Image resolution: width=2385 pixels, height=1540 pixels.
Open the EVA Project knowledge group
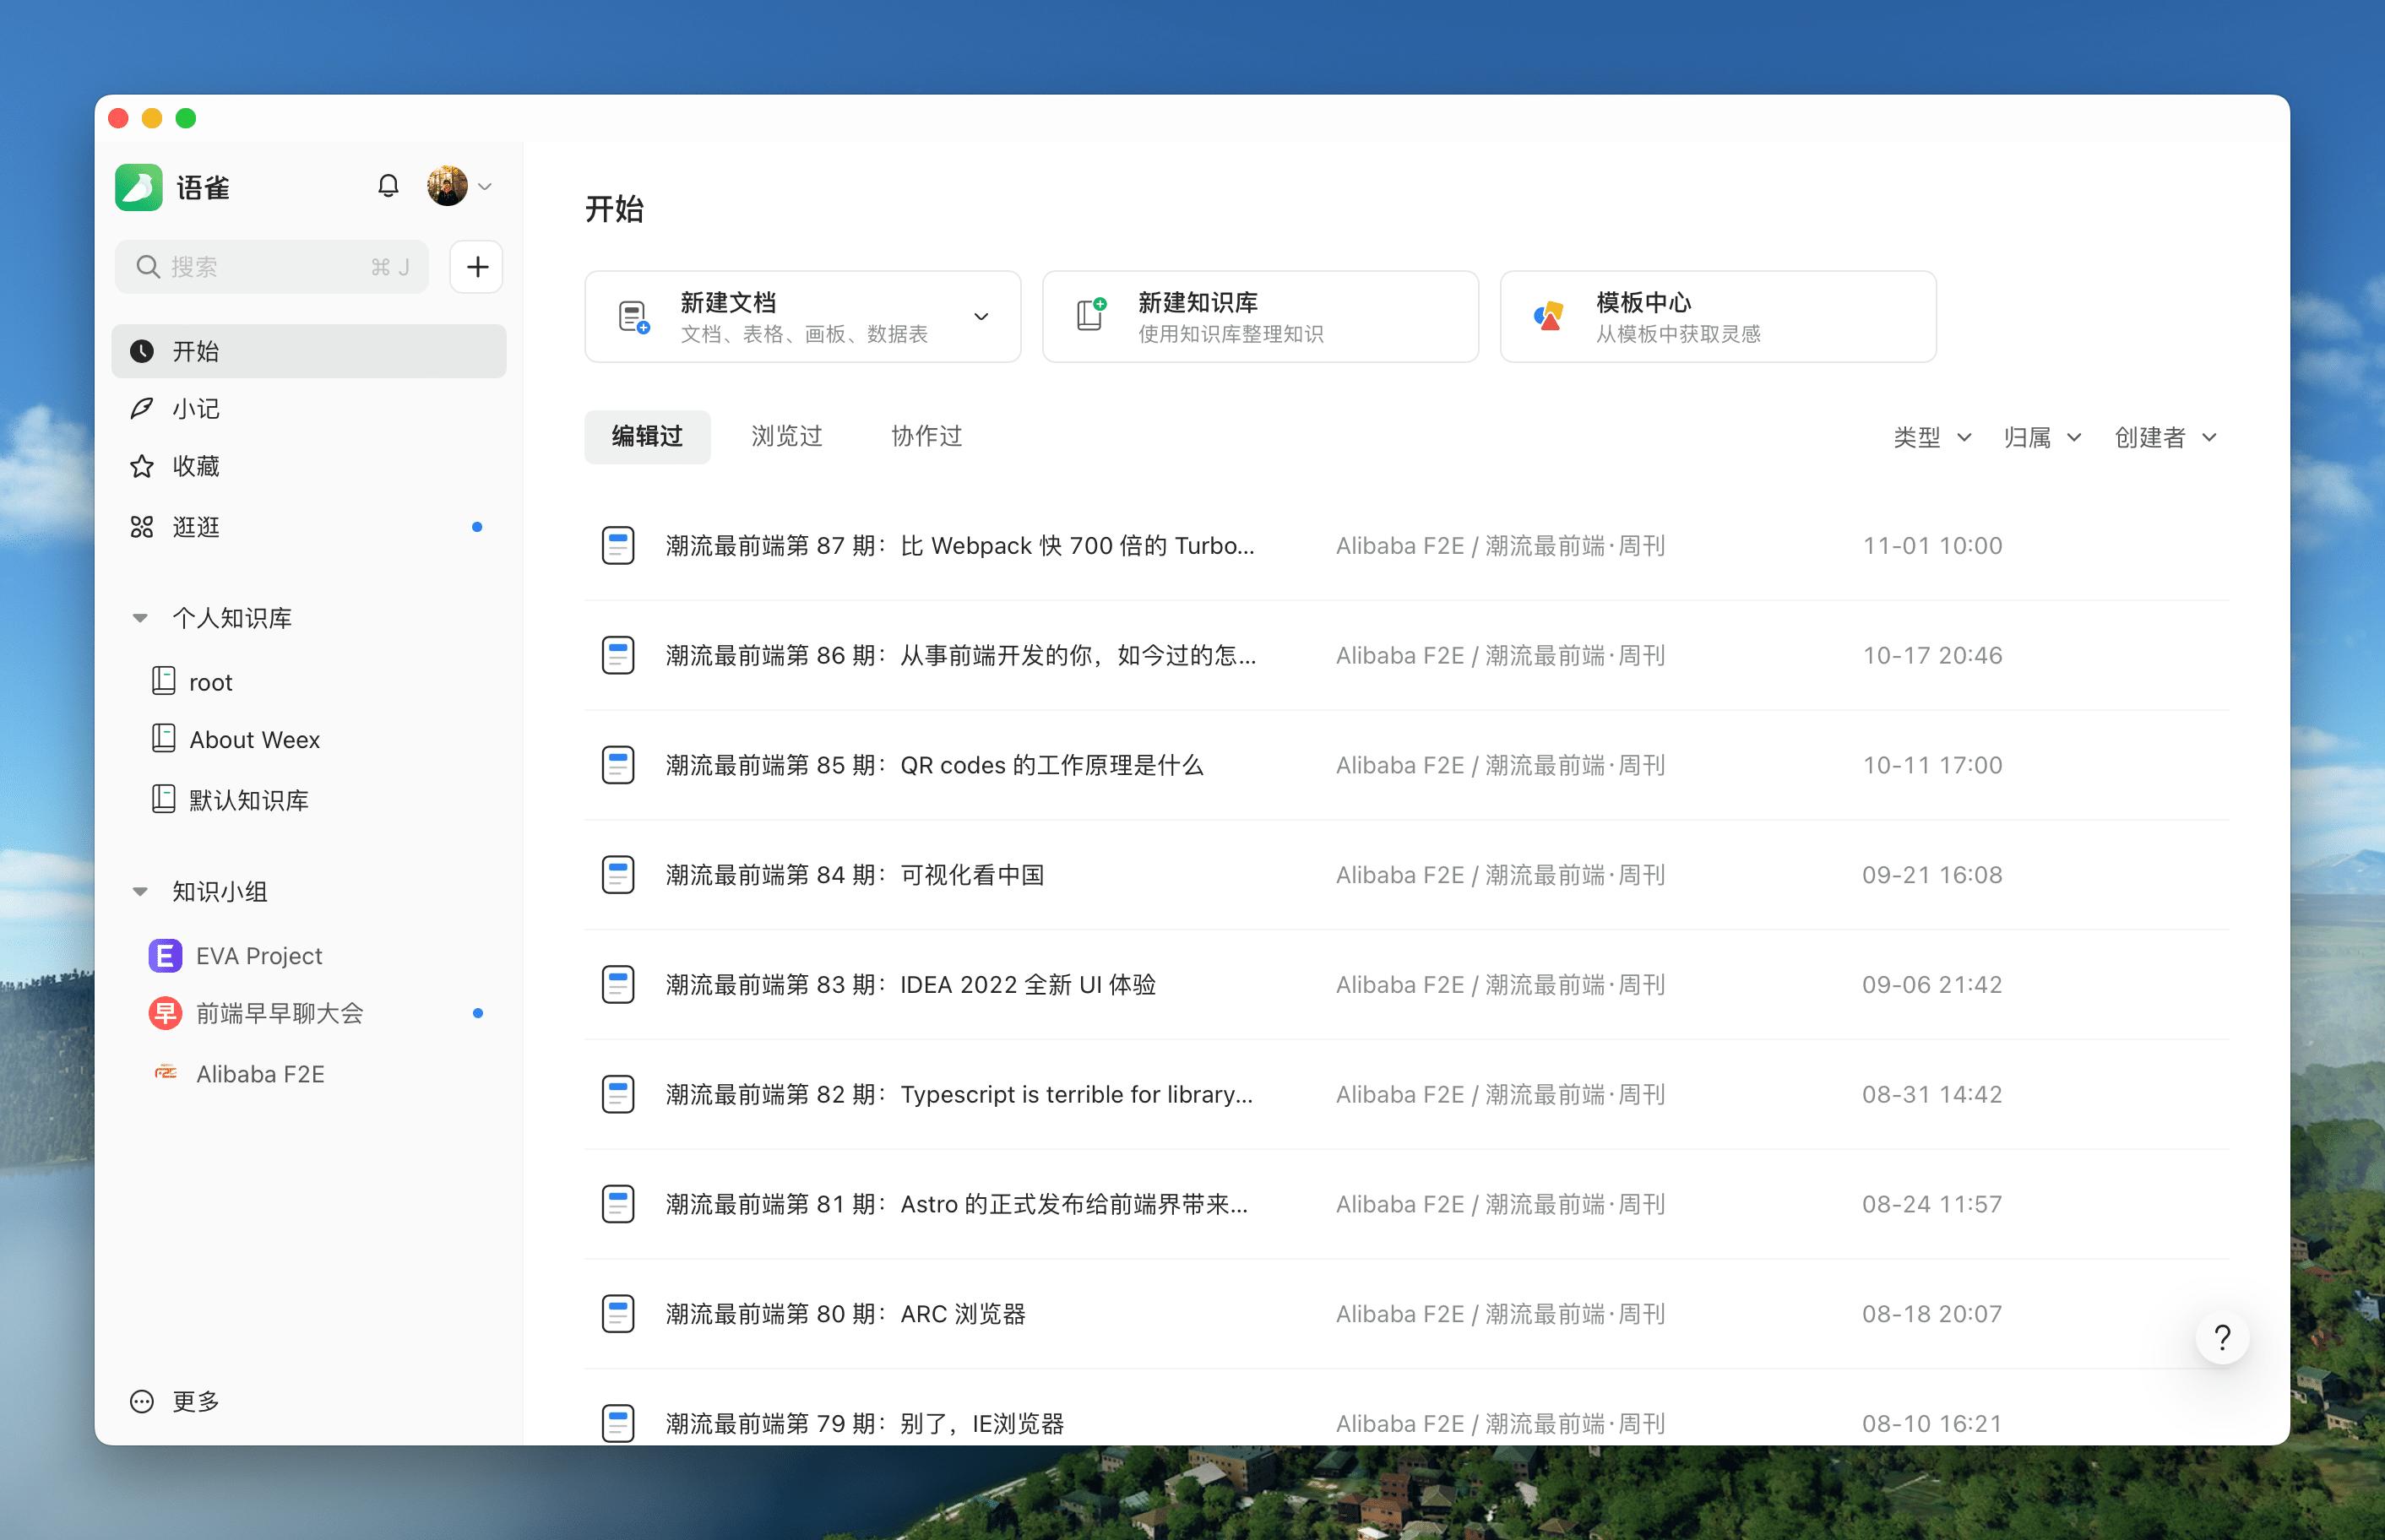pyautogui.click(x=257, y=955)
